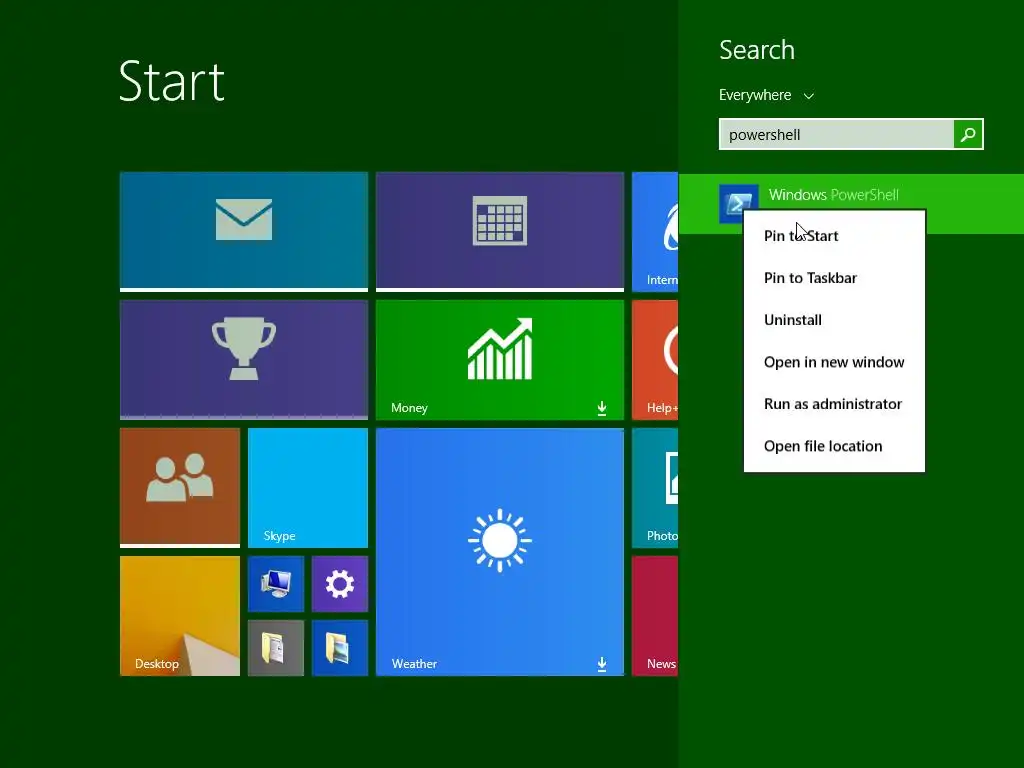Click the powershell search text field
This screenshot has height=768, width=1024.
837,134
